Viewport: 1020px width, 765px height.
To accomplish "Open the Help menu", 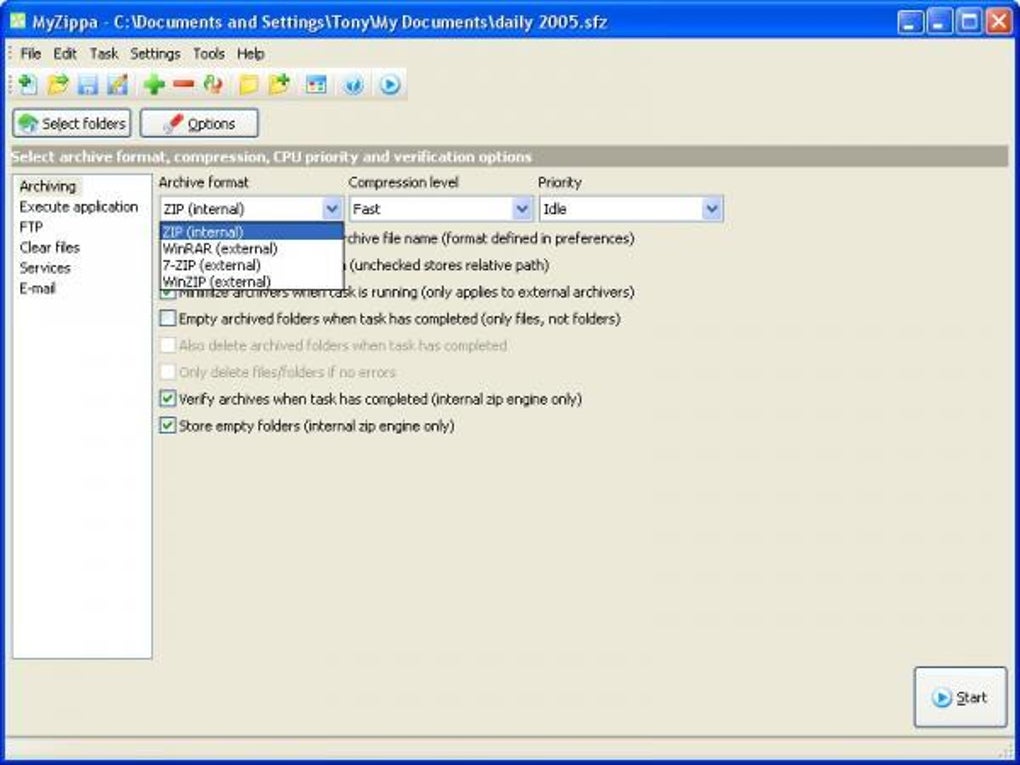I will [250, 54].
